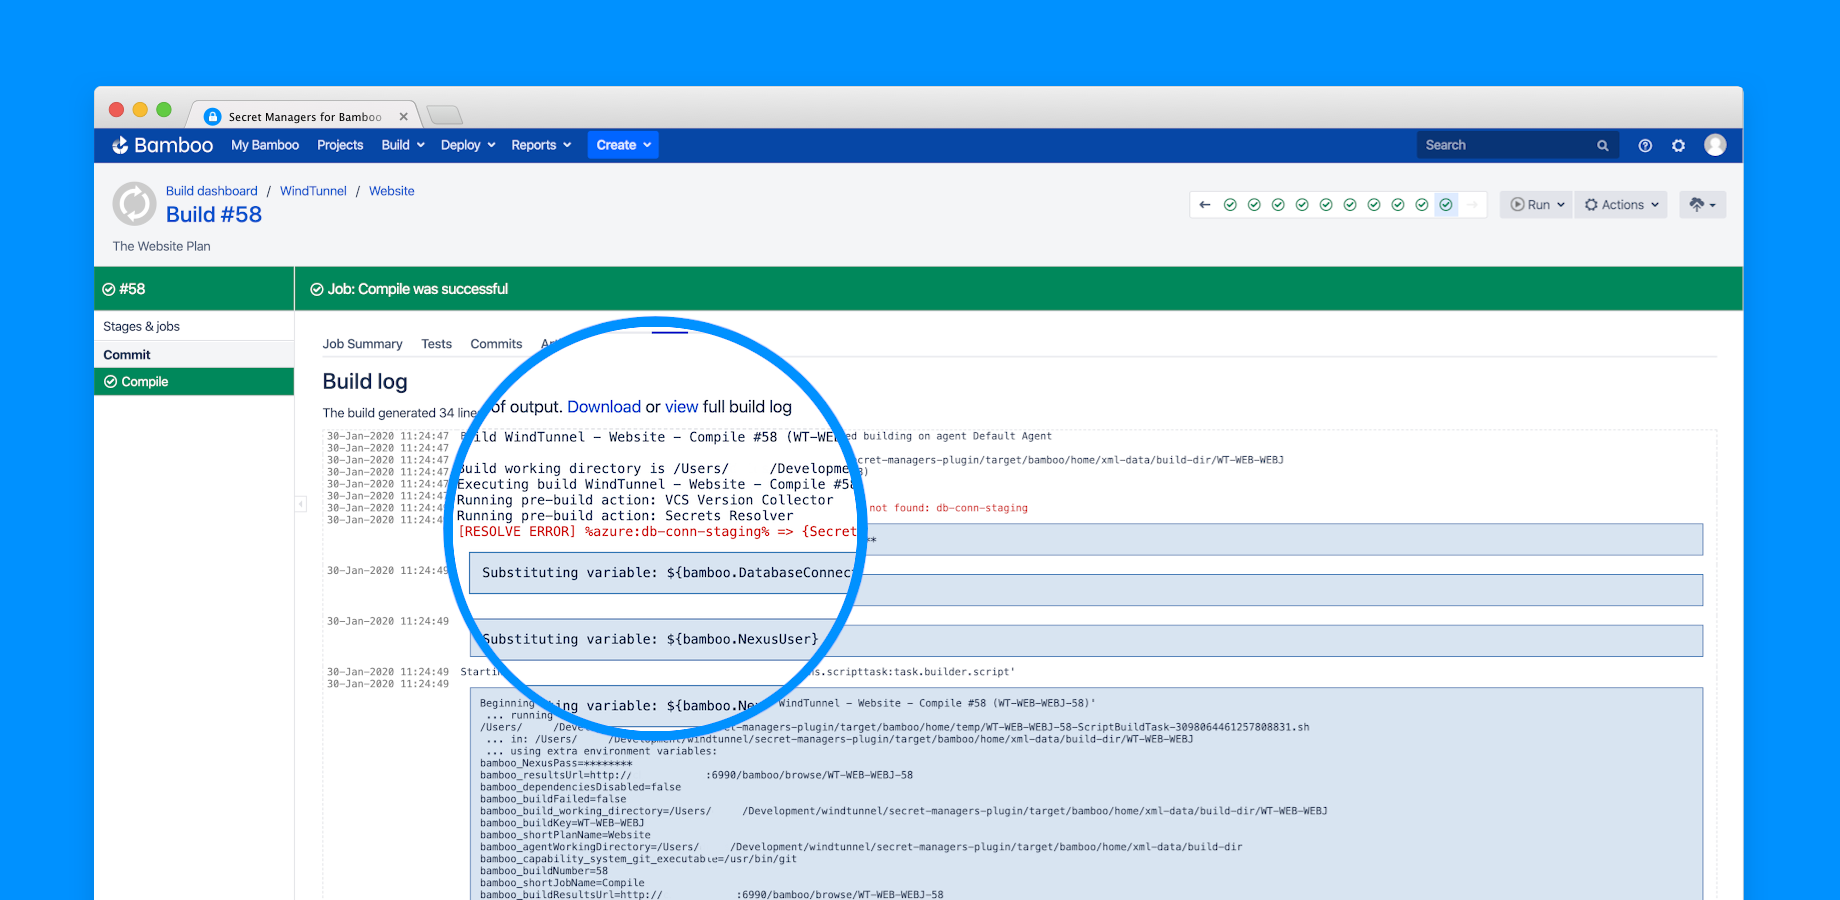Click the Bamboo logo in the header
The image size is (1840, 900).
(162, 145)
